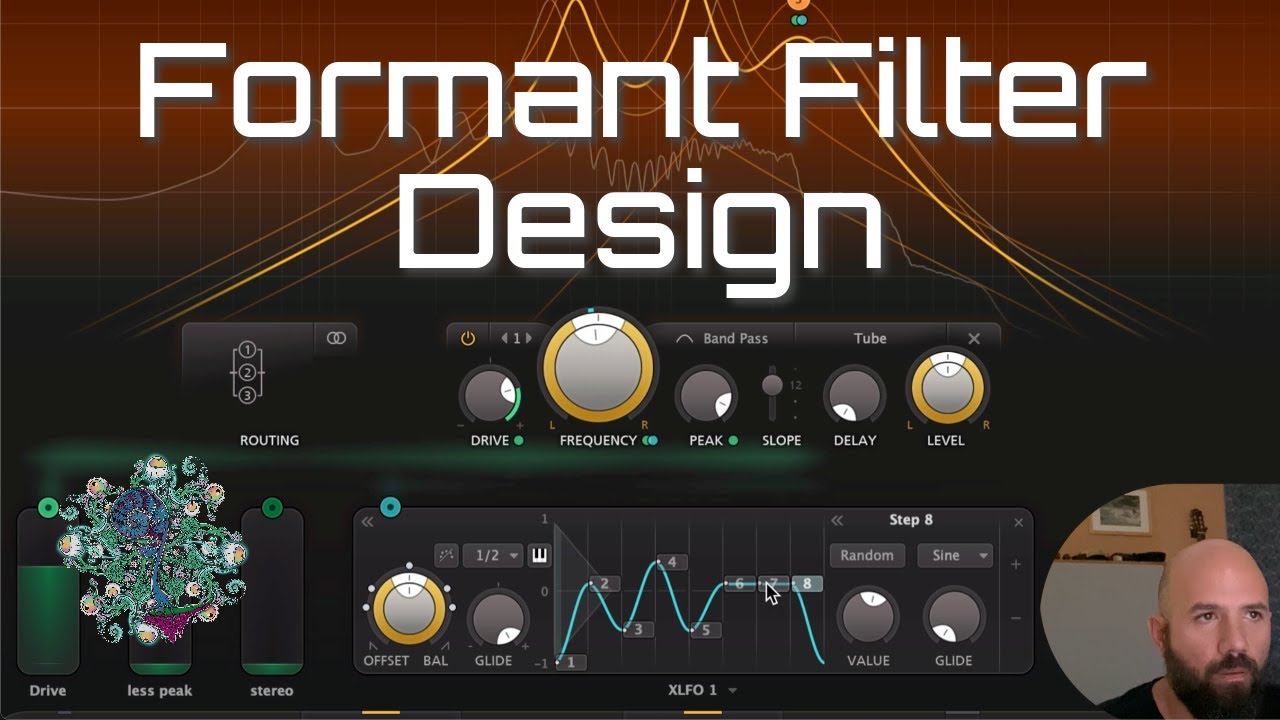
Task: Select step 5 in the XLFO
Action: (x=705, y=630)
